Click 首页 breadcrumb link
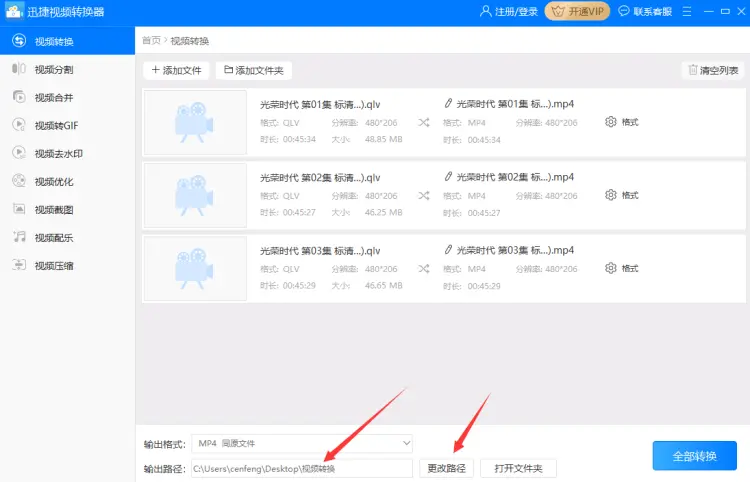 tap(151, 41)
